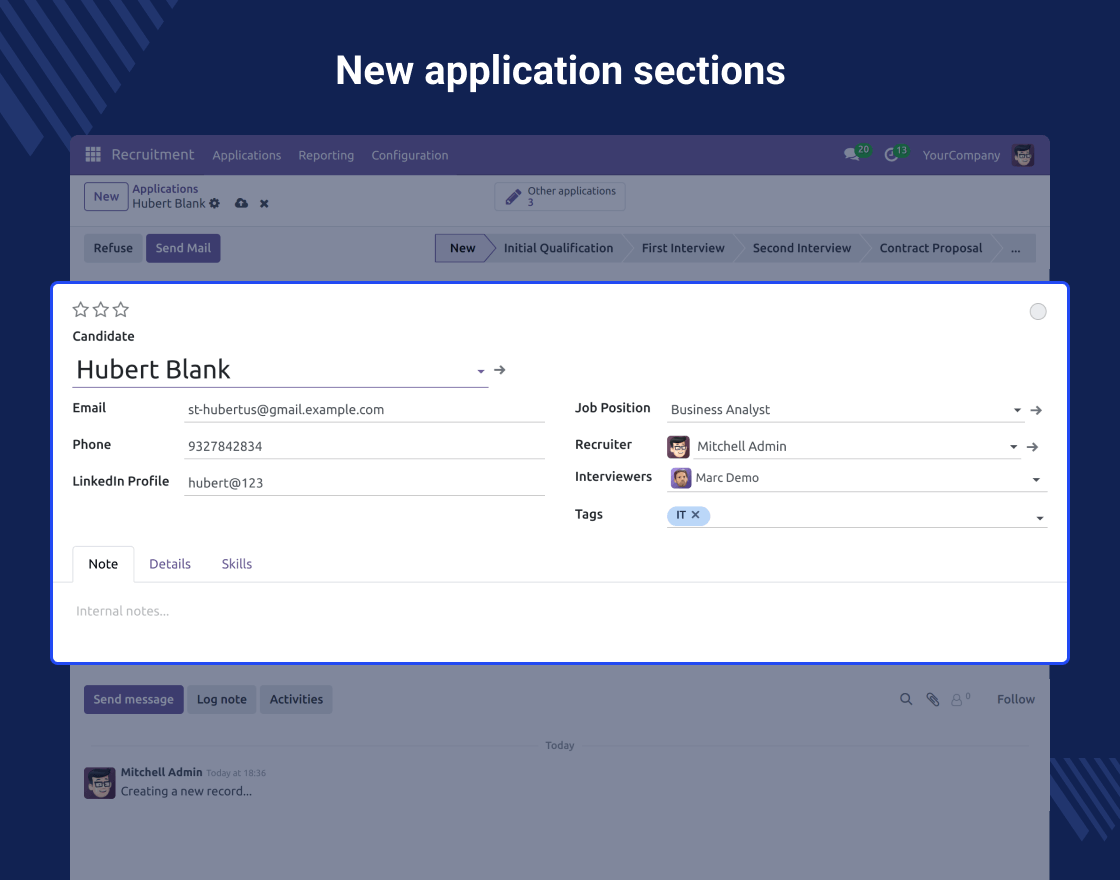
Task: Open the apps grid menu icon
Action: pos(93,154)
